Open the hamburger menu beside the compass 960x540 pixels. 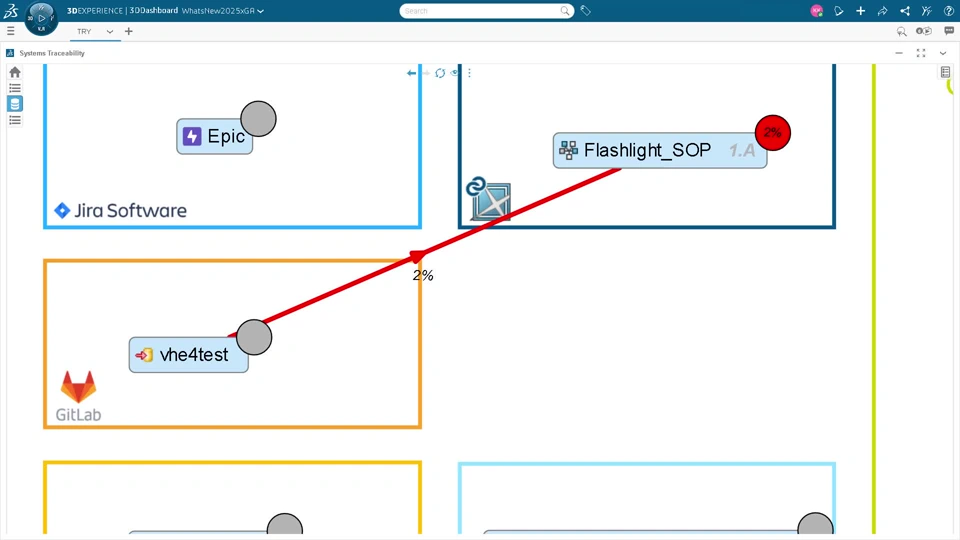tap(10, 31)
